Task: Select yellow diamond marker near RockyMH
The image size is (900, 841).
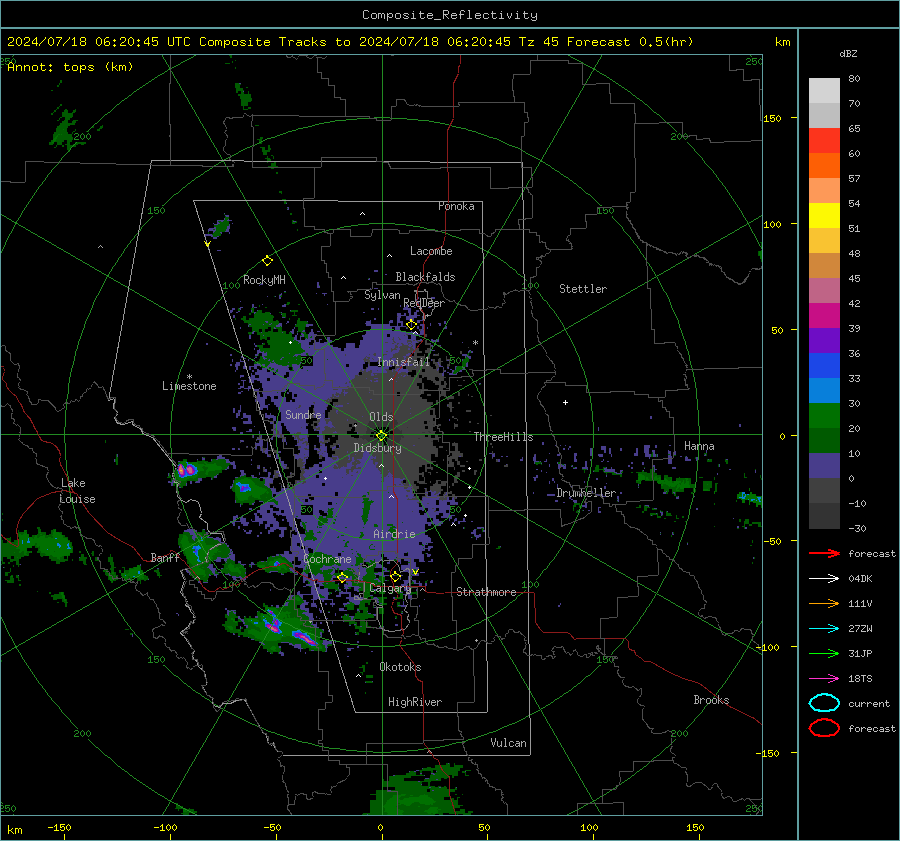Action: pos(267,261)
